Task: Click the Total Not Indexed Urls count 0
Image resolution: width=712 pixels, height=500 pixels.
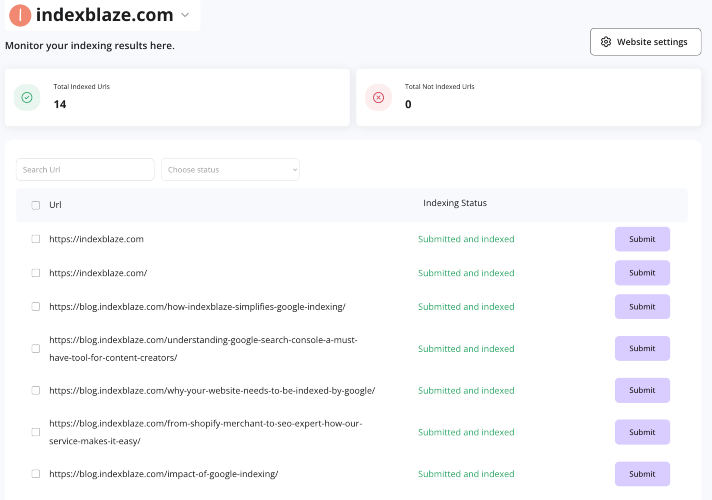Action: pos(408,104)
